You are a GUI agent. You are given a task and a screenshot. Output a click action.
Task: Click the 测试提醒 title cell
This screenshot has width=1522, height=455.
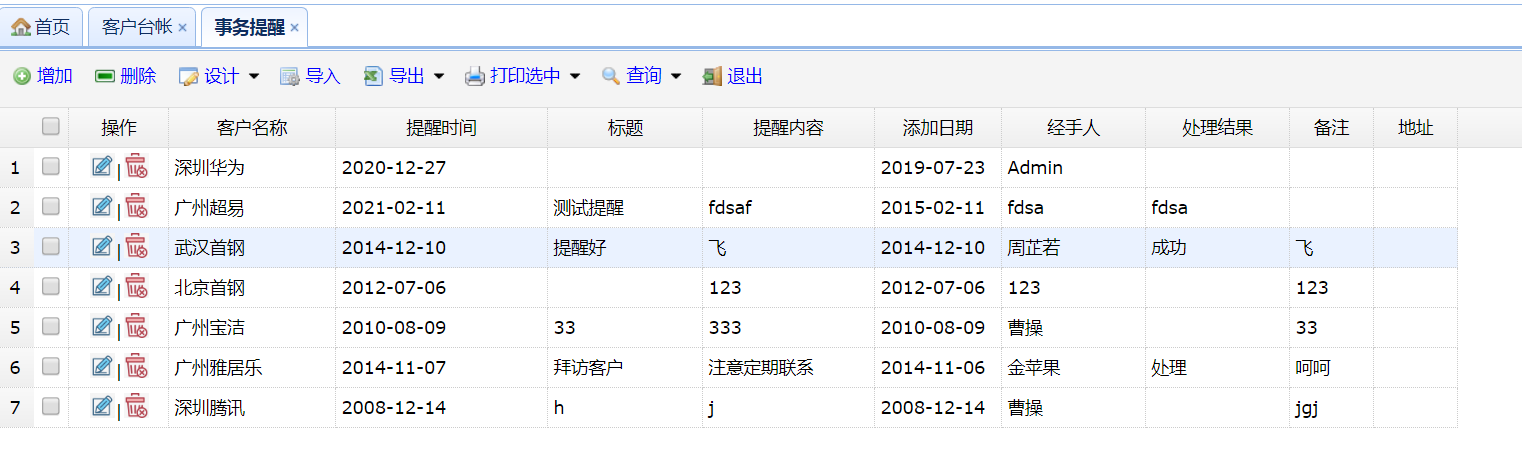coord(625,208)
